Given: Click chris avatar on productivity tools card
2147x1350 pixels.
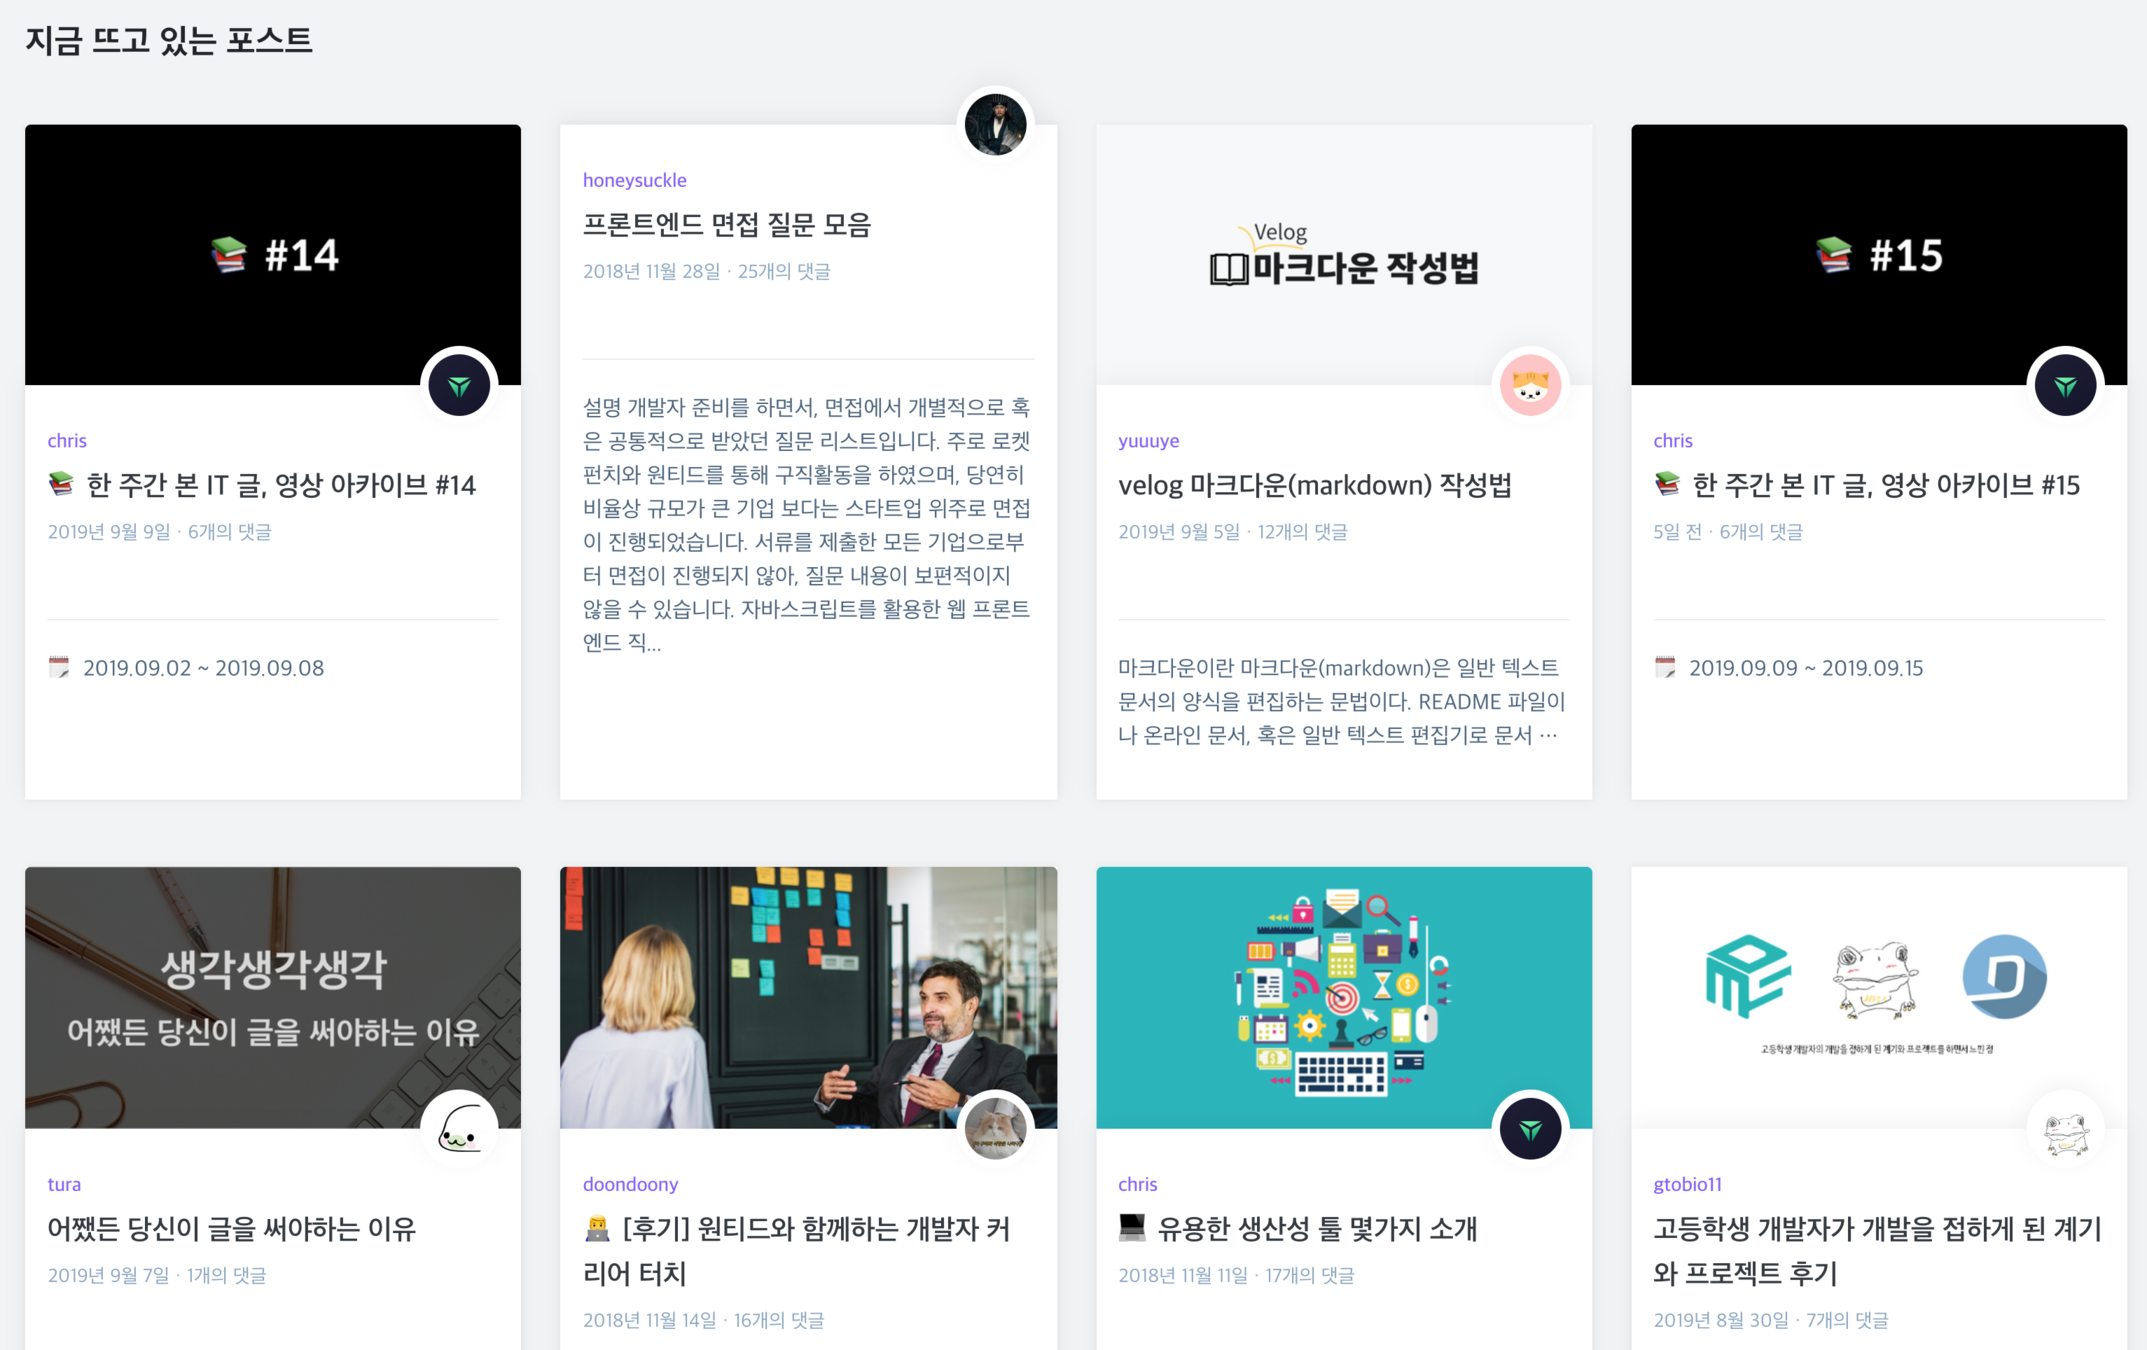Looking at the screenshot, I should [x=1530, y=1128].
